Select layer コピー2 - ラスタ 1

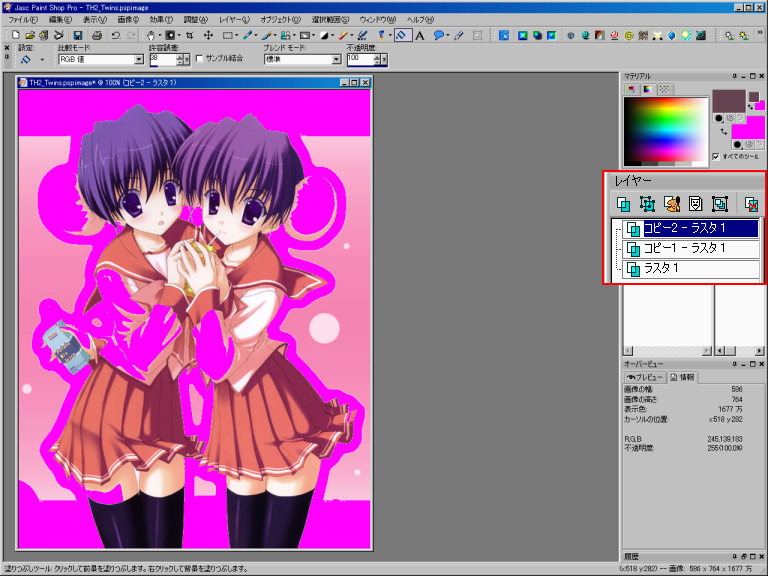click(690, 228)
